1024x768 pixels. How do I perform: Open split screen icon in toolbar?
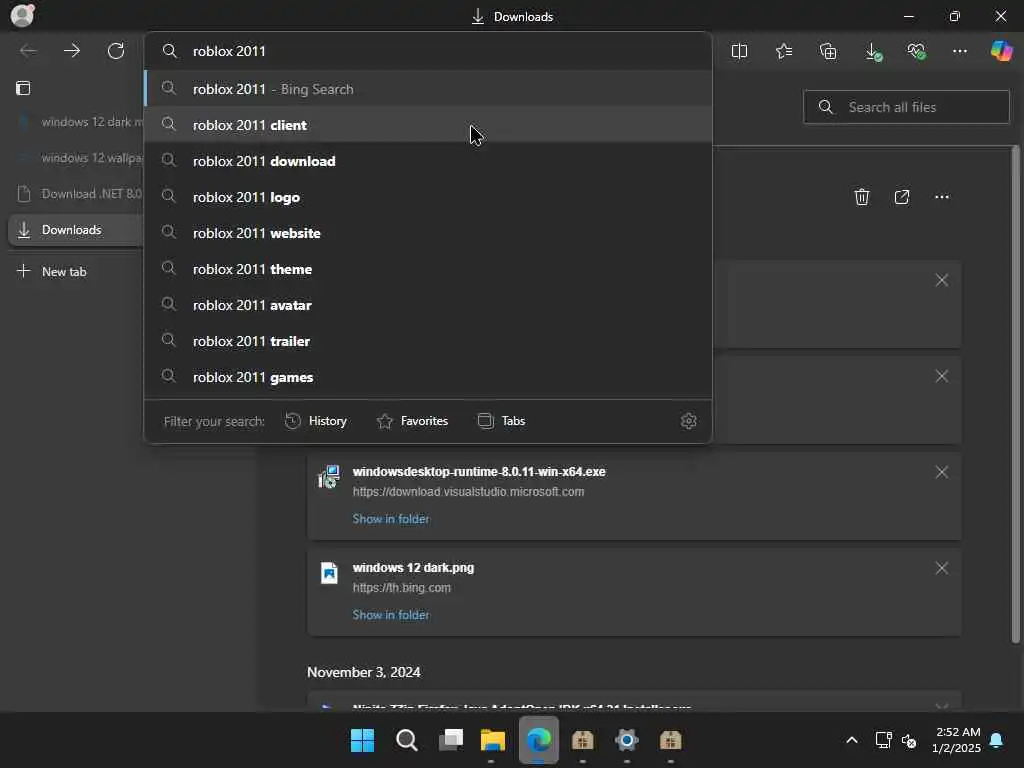pos(739,51)
